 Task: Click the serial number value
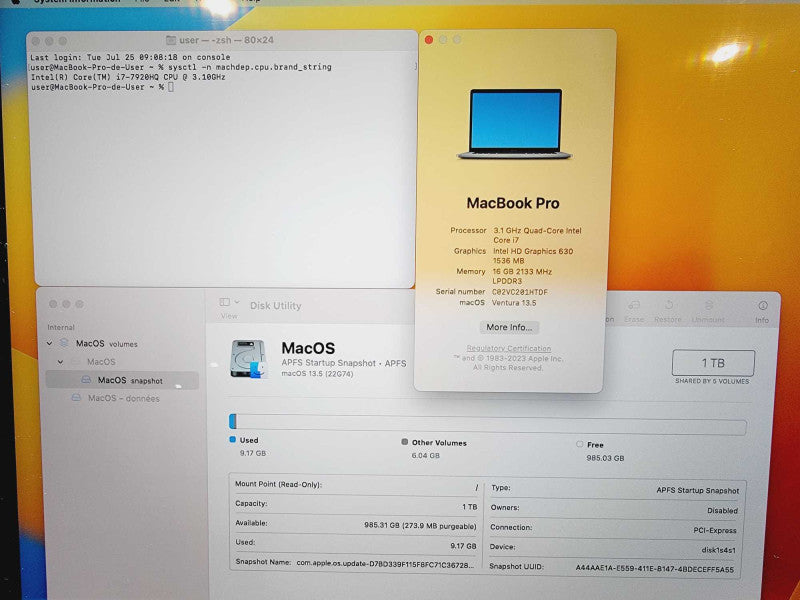click(519, 292)
